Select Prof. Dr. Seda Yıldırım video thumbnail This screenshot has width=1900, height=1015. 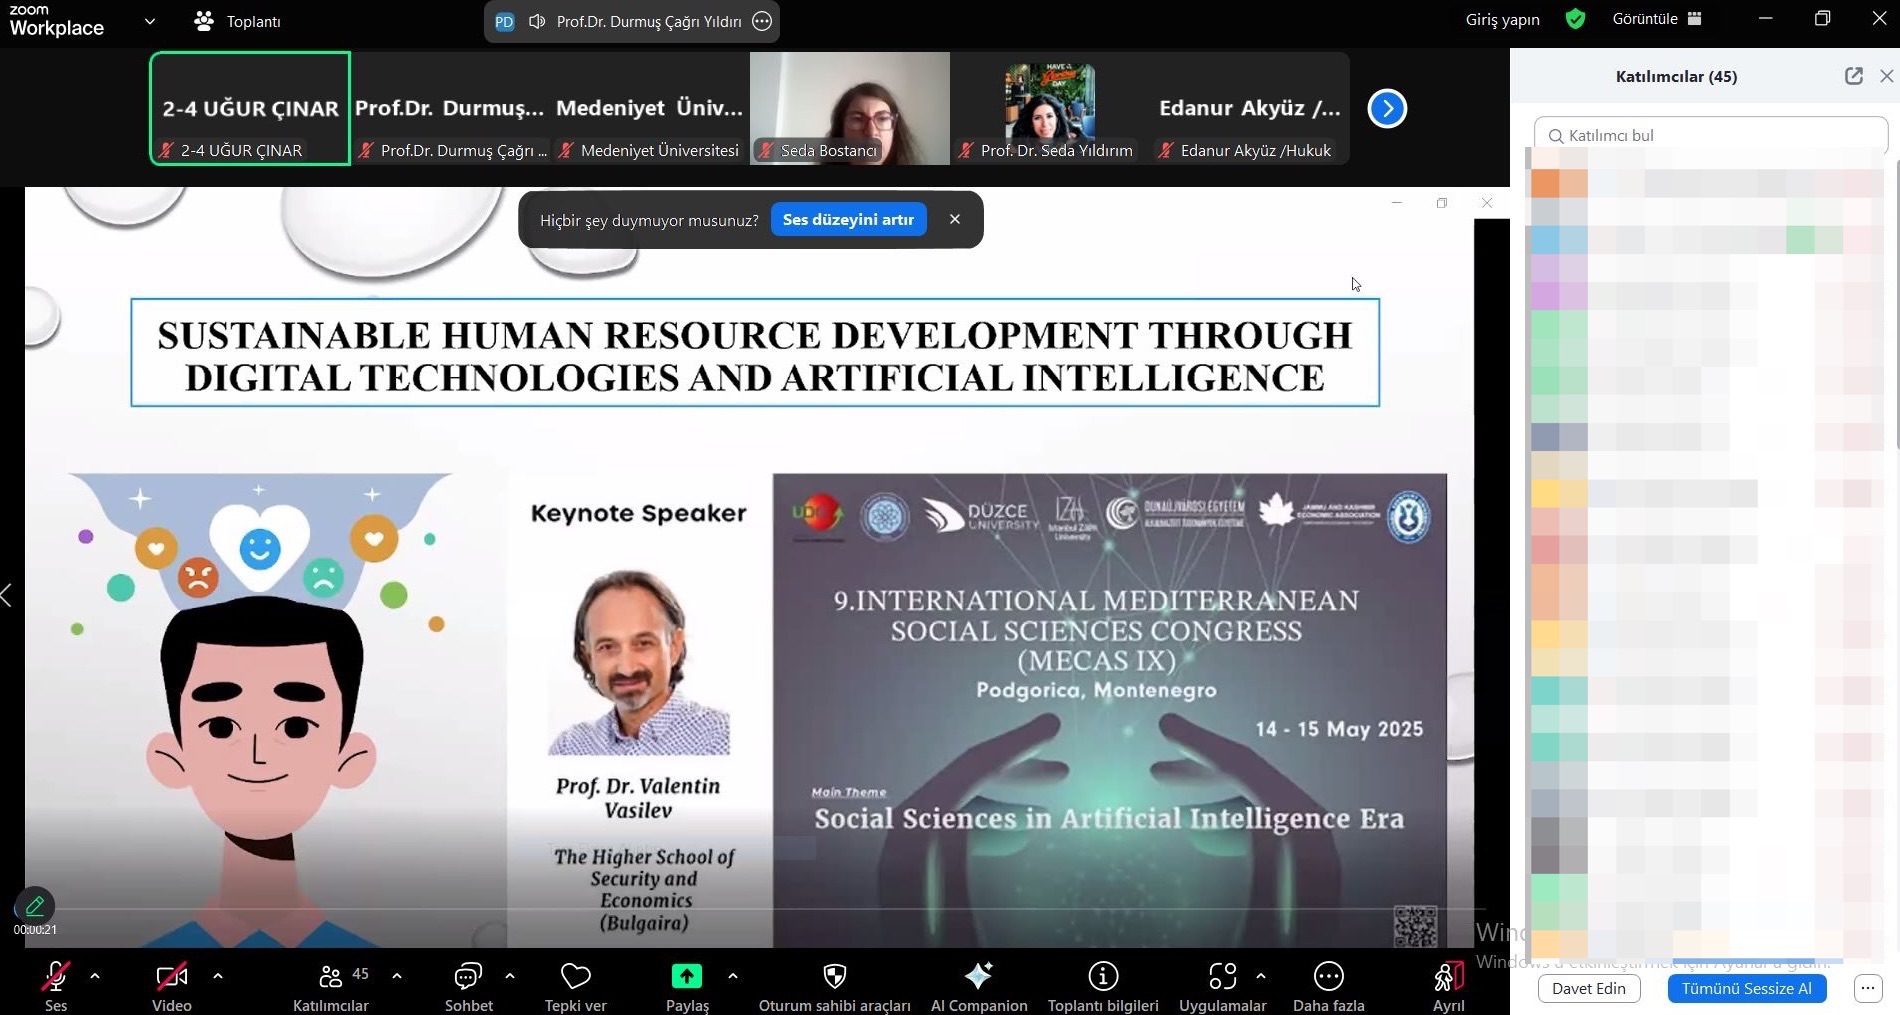[1050, 108]
